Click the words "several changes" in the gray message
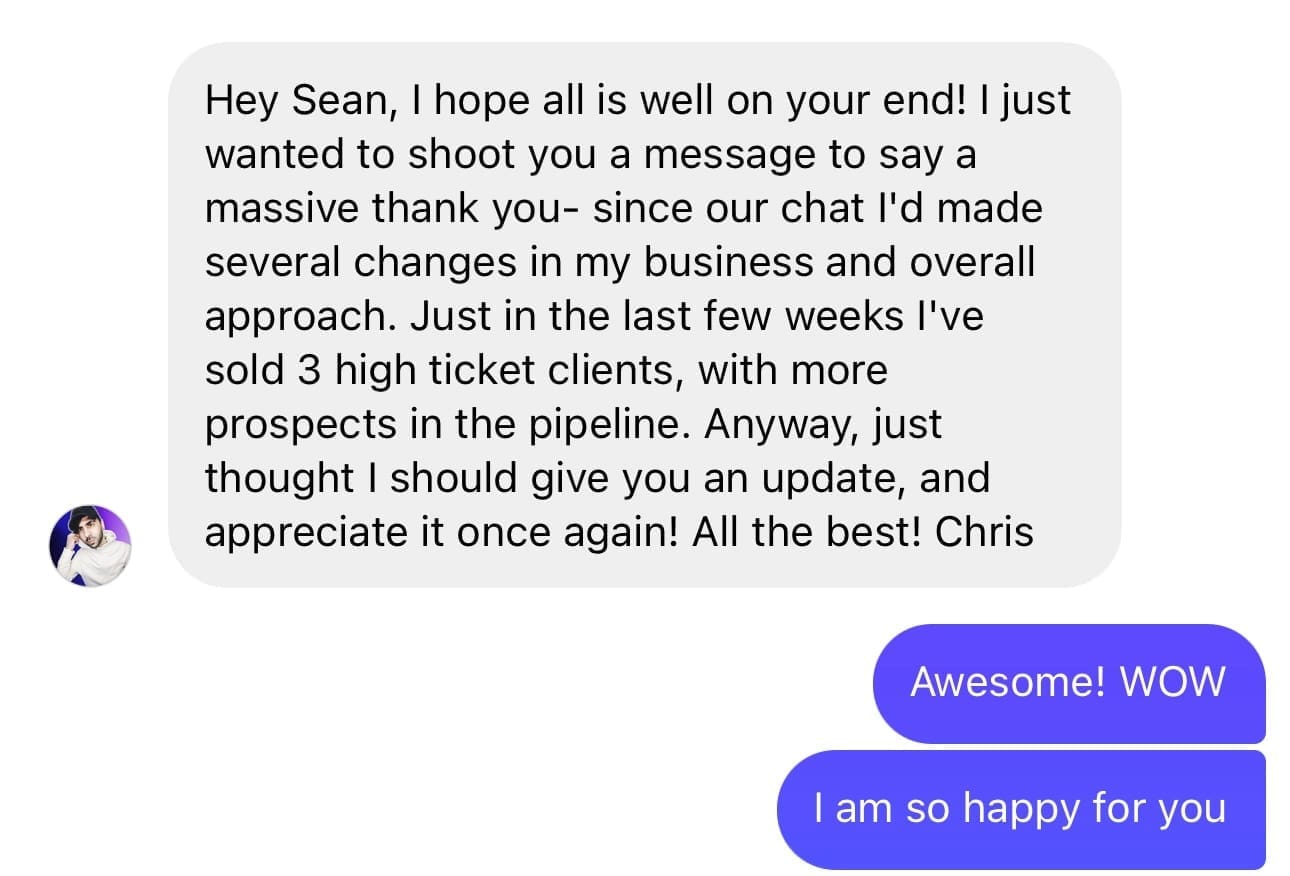The image size is (1290, 876). [x=351, y=263]
